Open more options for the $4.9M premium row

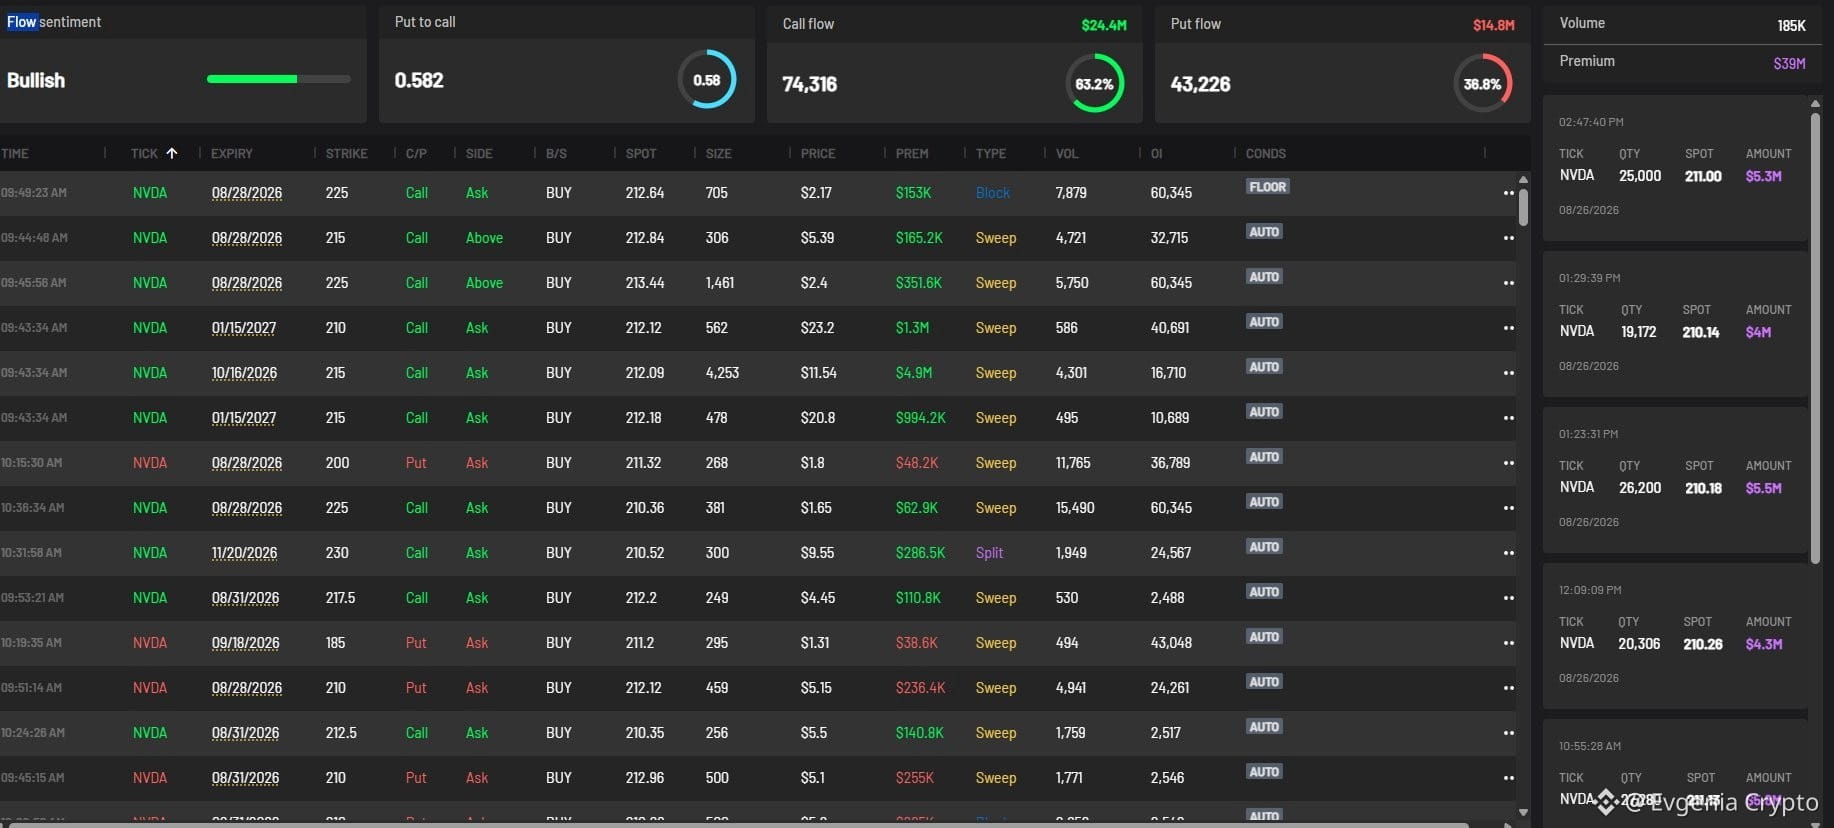(x=1508, y=373)
